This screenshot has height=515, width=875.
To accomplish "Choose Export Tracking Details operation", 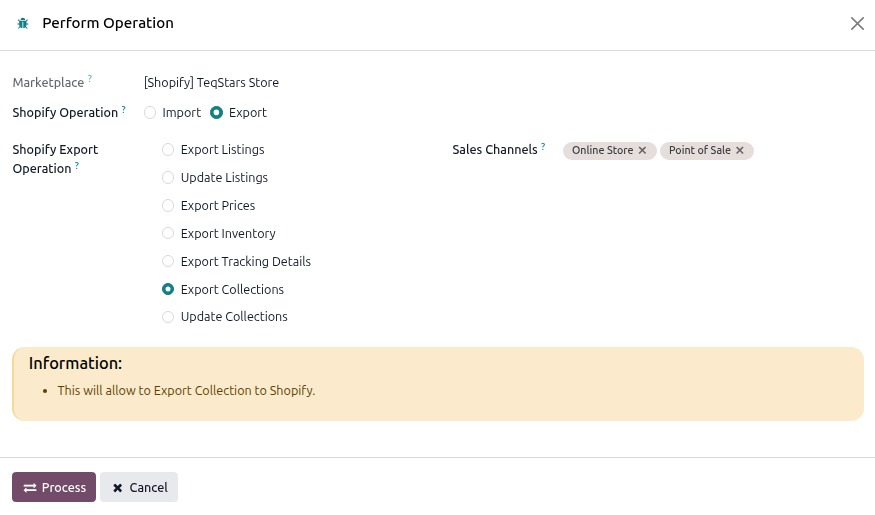I will click(168, 261).
